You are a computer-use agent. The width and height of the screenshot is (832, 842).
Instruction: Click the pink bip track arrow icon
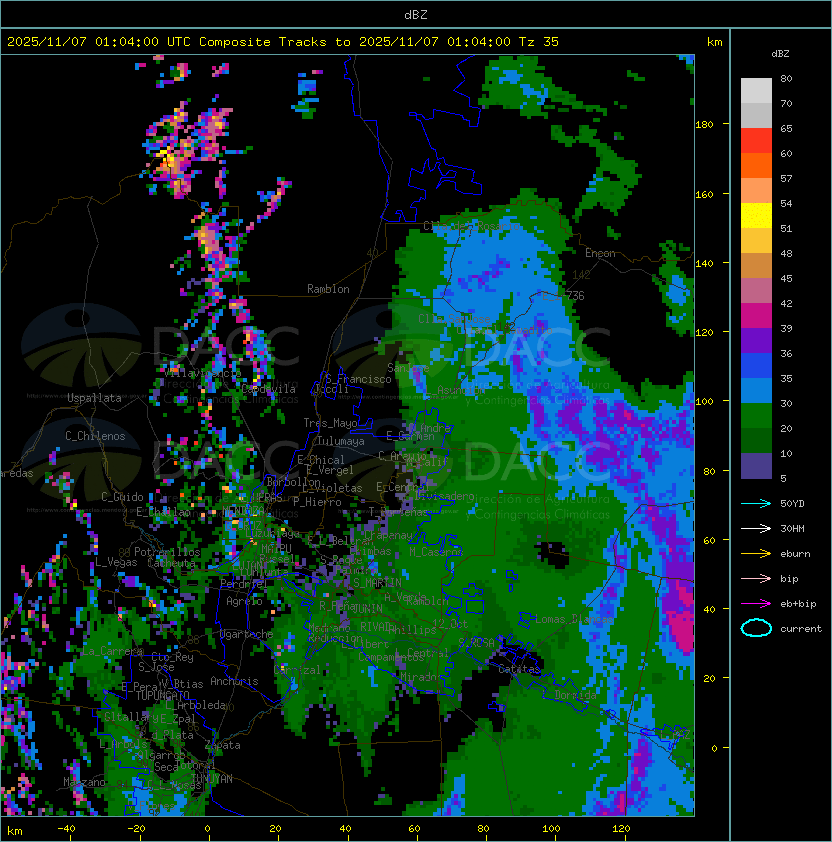tap(756, 578)
